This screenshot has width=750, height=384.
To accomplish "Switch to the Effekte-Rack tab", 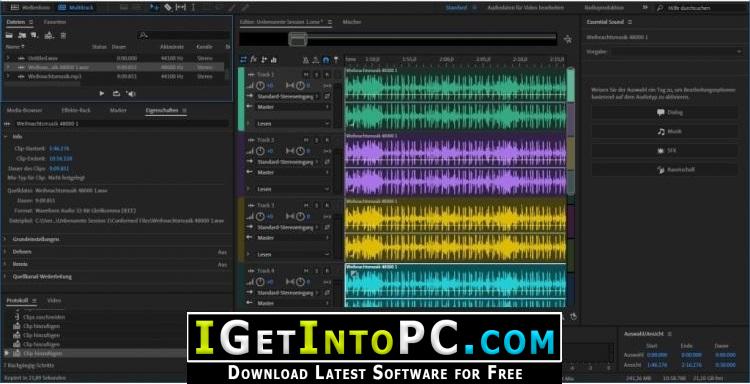I will pos(76,110).
